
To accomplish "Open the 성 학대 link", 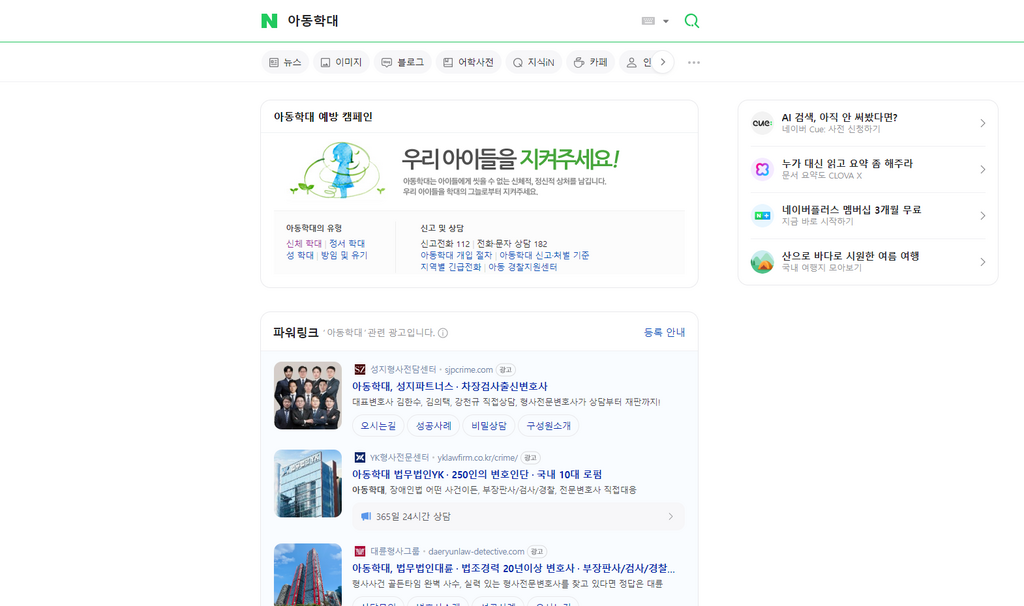I will (300, 255).
